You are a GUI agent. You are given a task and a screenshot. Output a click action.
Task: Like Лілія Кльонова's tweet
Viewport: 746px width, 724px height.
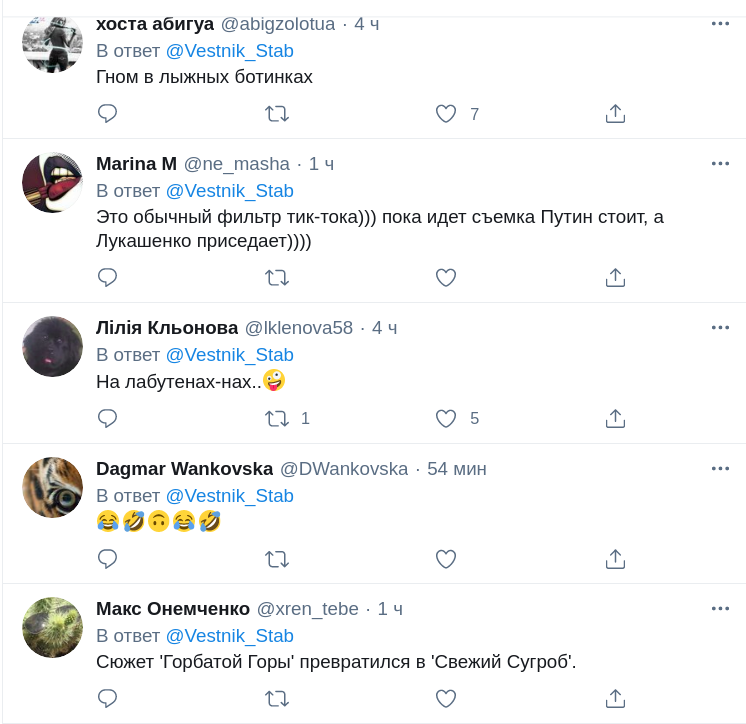tap(446, 418)
